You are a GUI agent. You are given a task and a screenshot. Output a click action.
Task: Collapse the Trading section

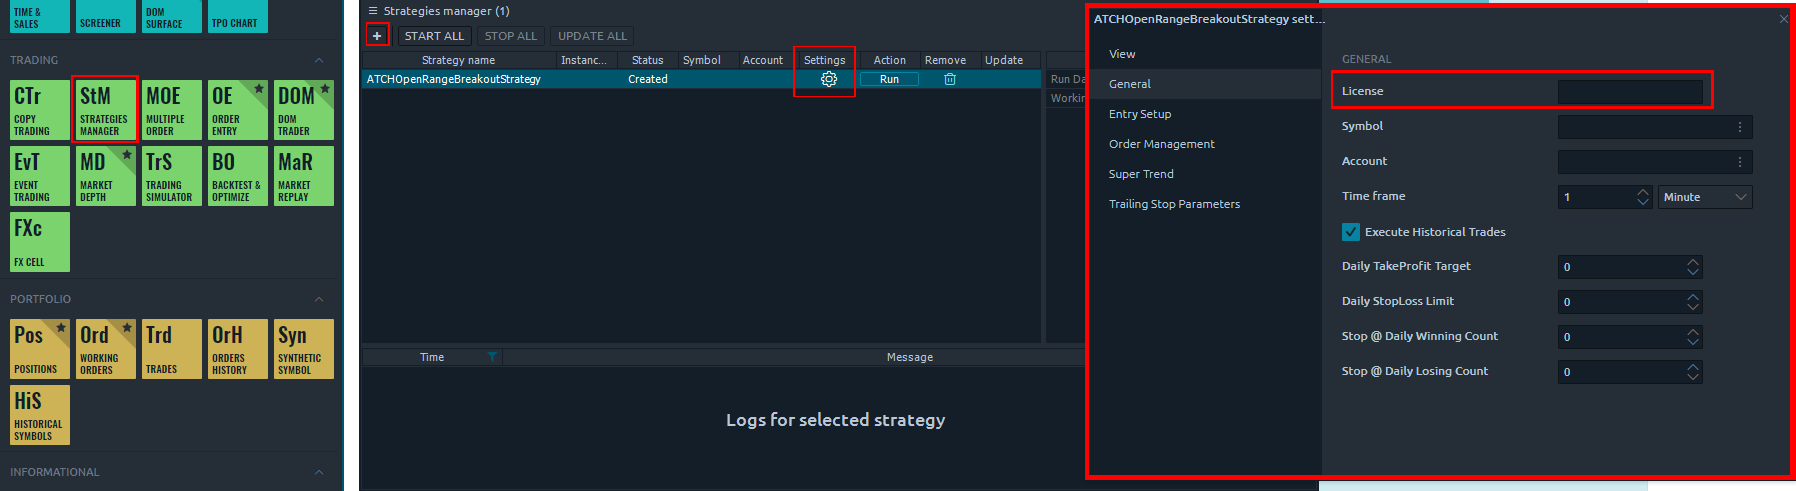pos(319,61)
